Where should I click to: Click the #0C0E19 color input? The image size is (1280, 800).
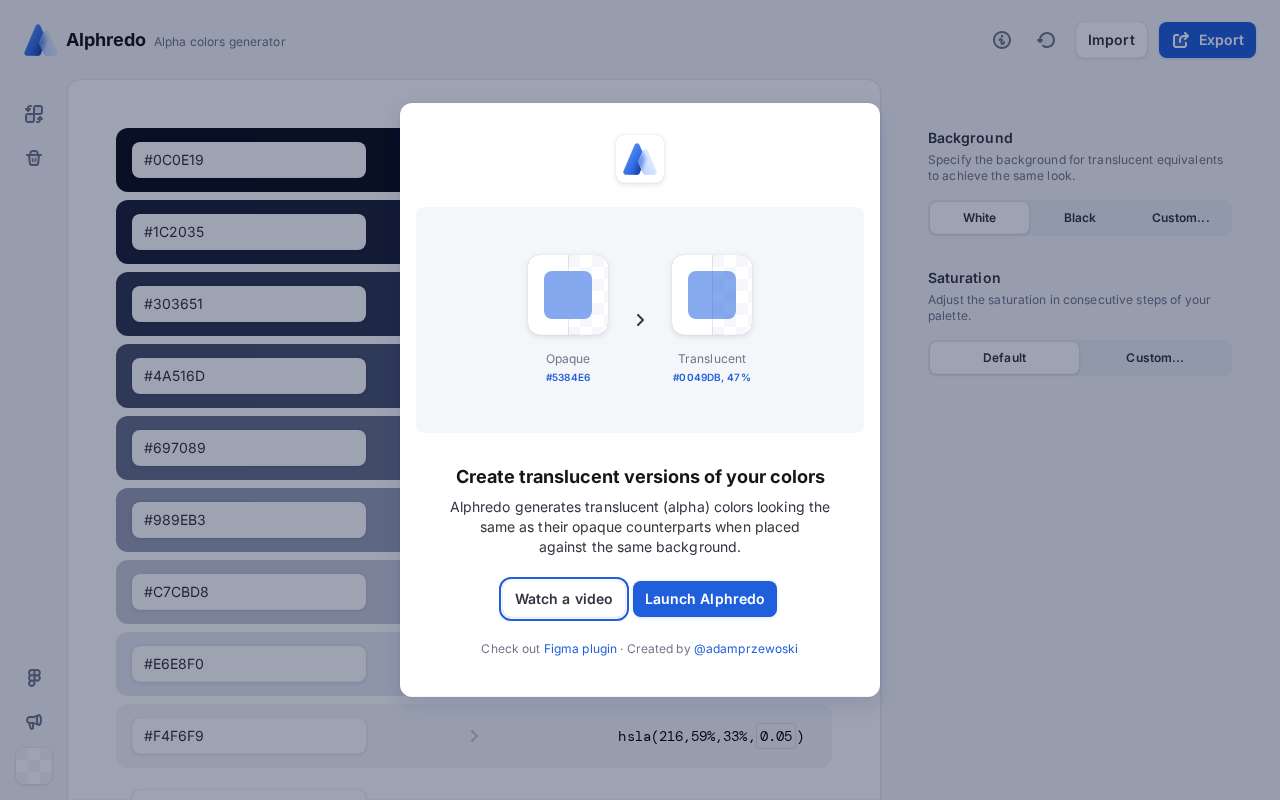pos(249,160)
